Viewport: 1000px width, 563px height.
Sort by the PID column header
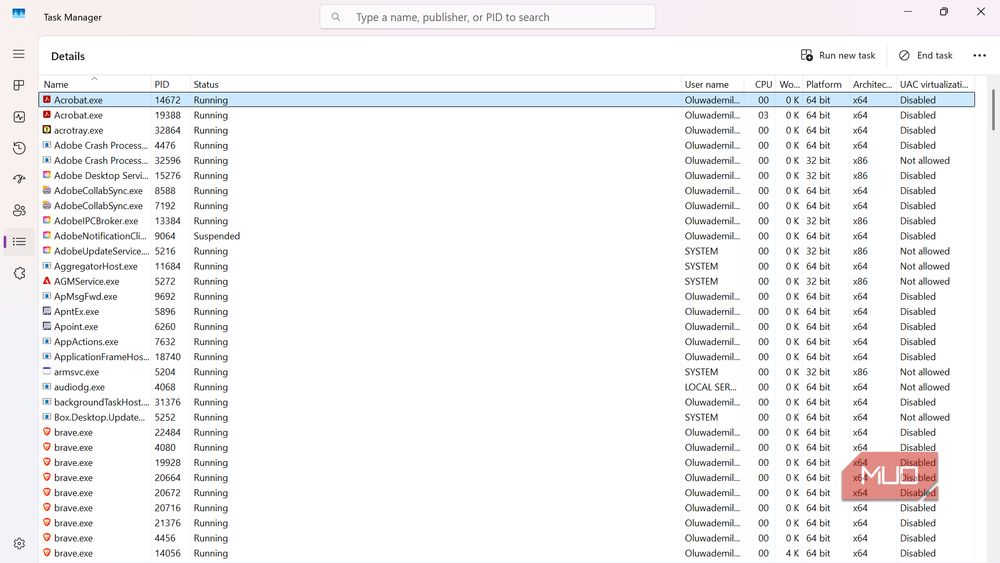(x=170, y=84)
